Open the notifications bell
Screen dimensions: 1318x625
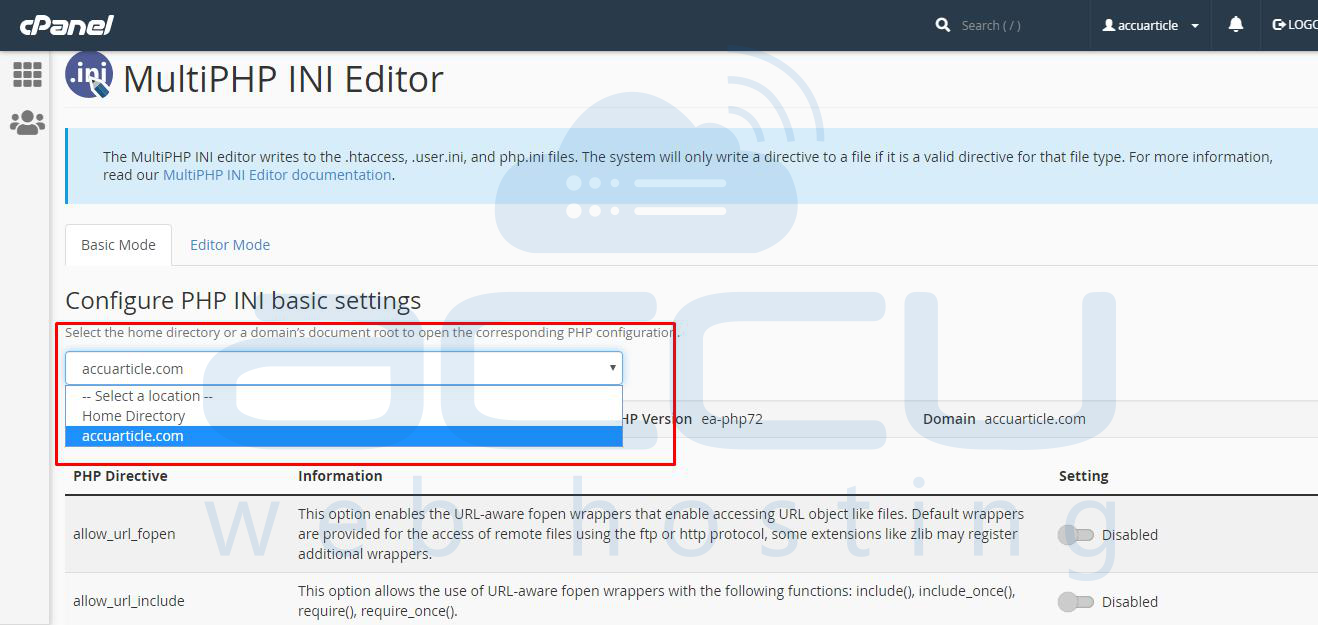1236,25
